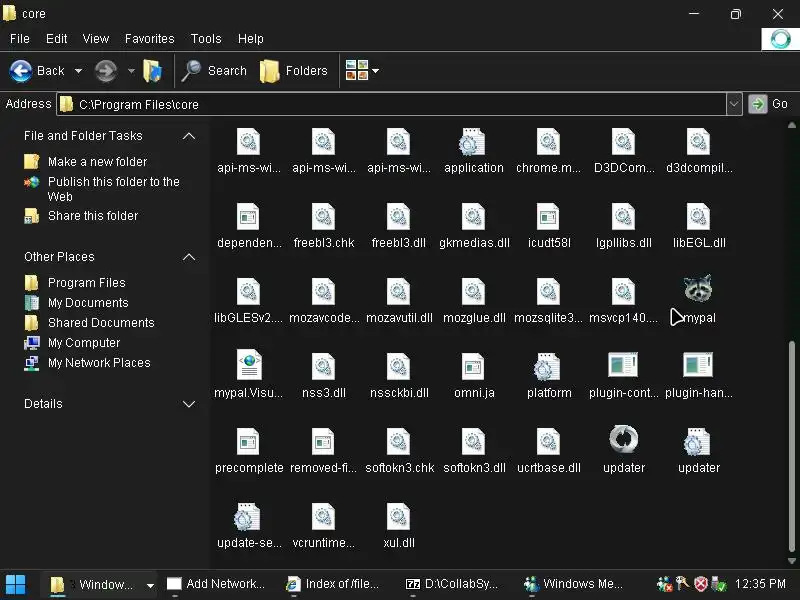Viewport: 800px width, 600px height.
Task: Open the File menu
Action: (x=20, y=39)
